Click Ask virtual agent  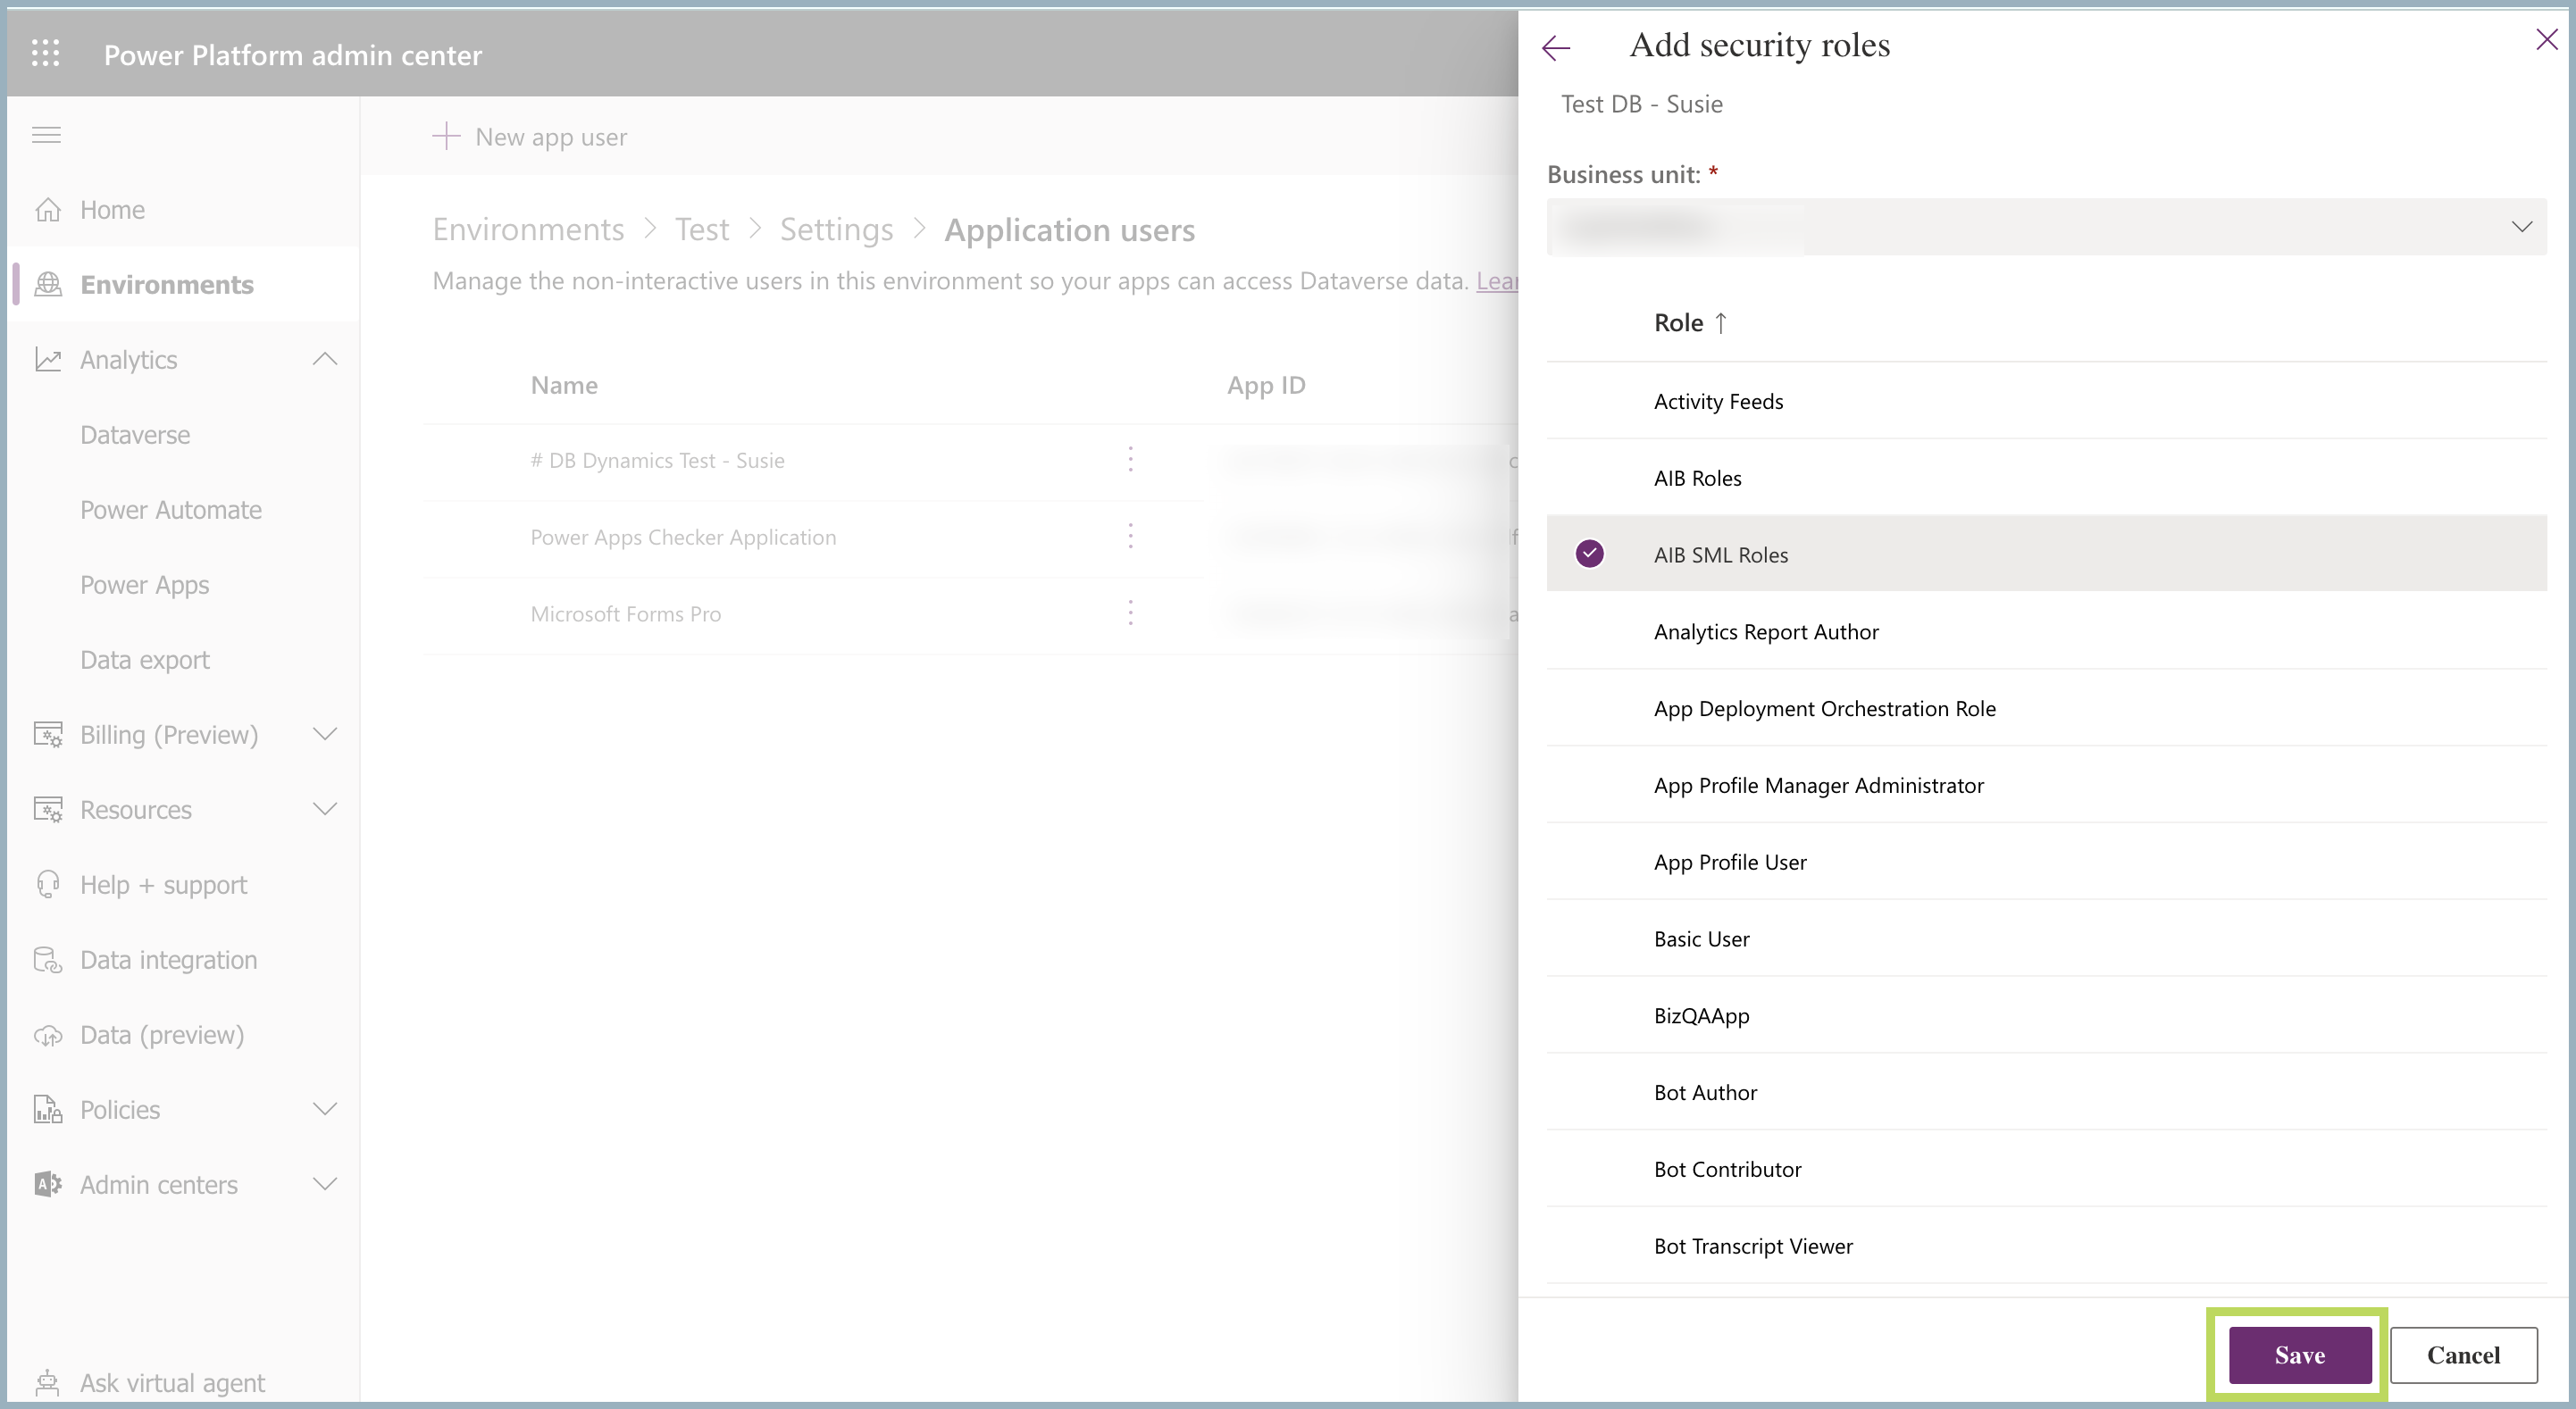[172, 1383]
